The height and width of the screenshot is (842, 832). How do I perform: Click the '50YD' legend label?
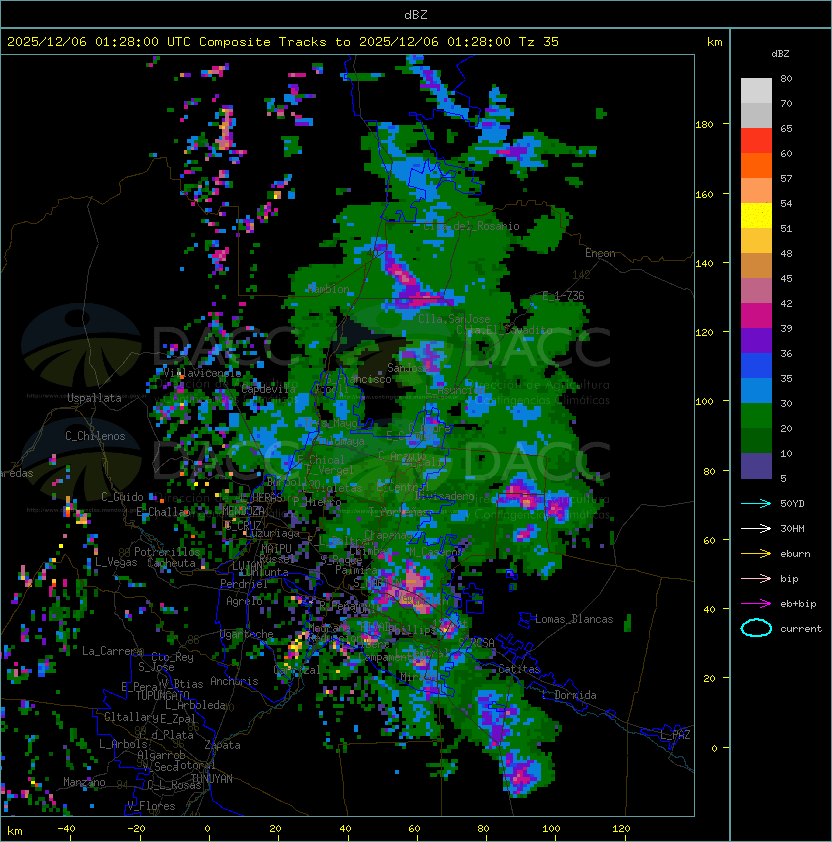click(792, 504)
